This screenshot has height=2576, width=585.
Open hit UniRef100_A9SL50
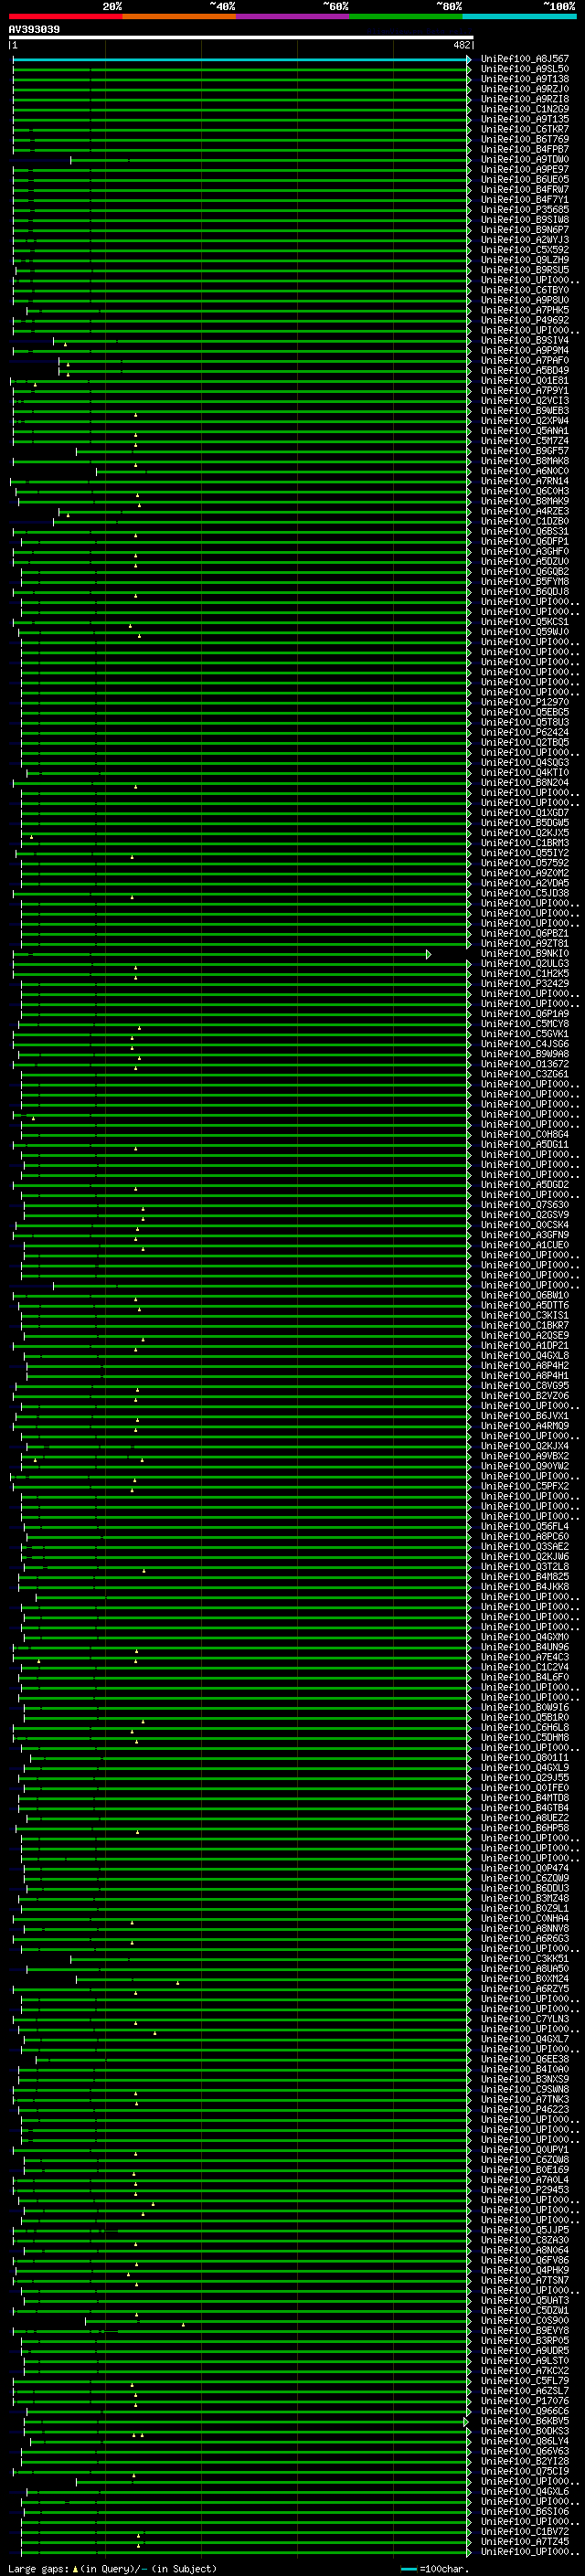525,69
